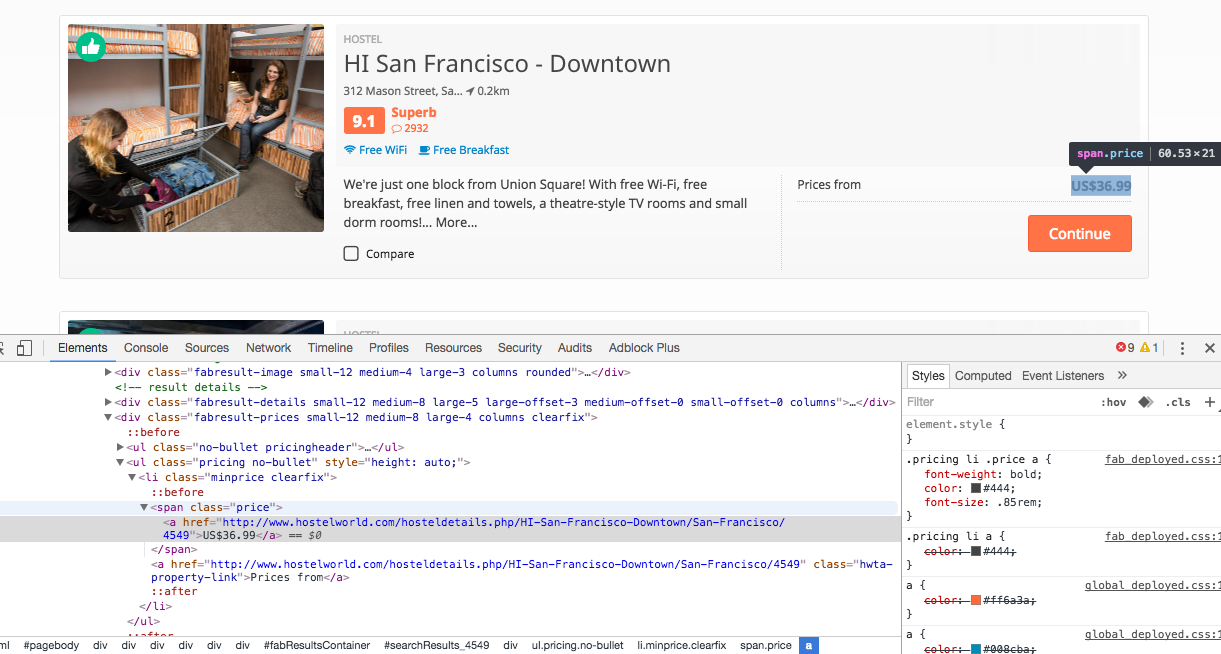Click the new style rule plus icon
This screenshot has width=1221, height=654.
coord(1210,402)
